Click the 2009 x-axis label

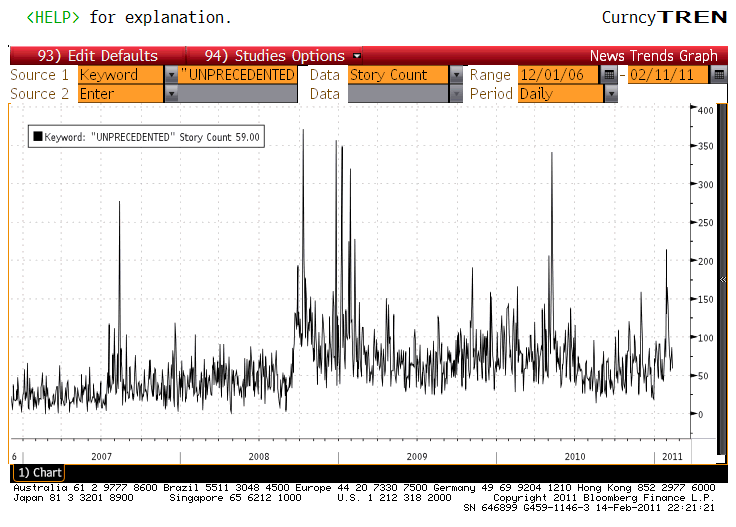coord(417,456)
